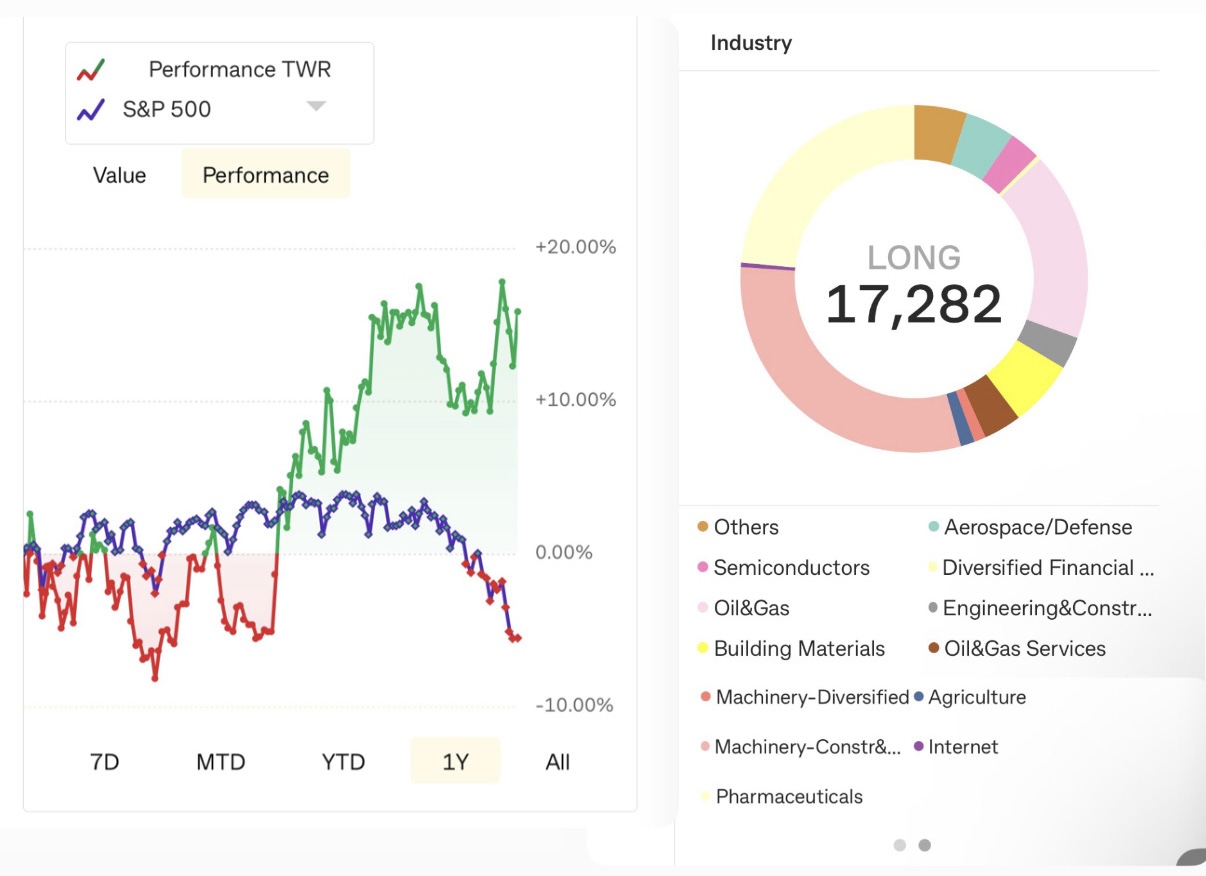The image size is (1206, 876).
Task: Click the Oil&Gas legend entry
Action: [743, 608]
